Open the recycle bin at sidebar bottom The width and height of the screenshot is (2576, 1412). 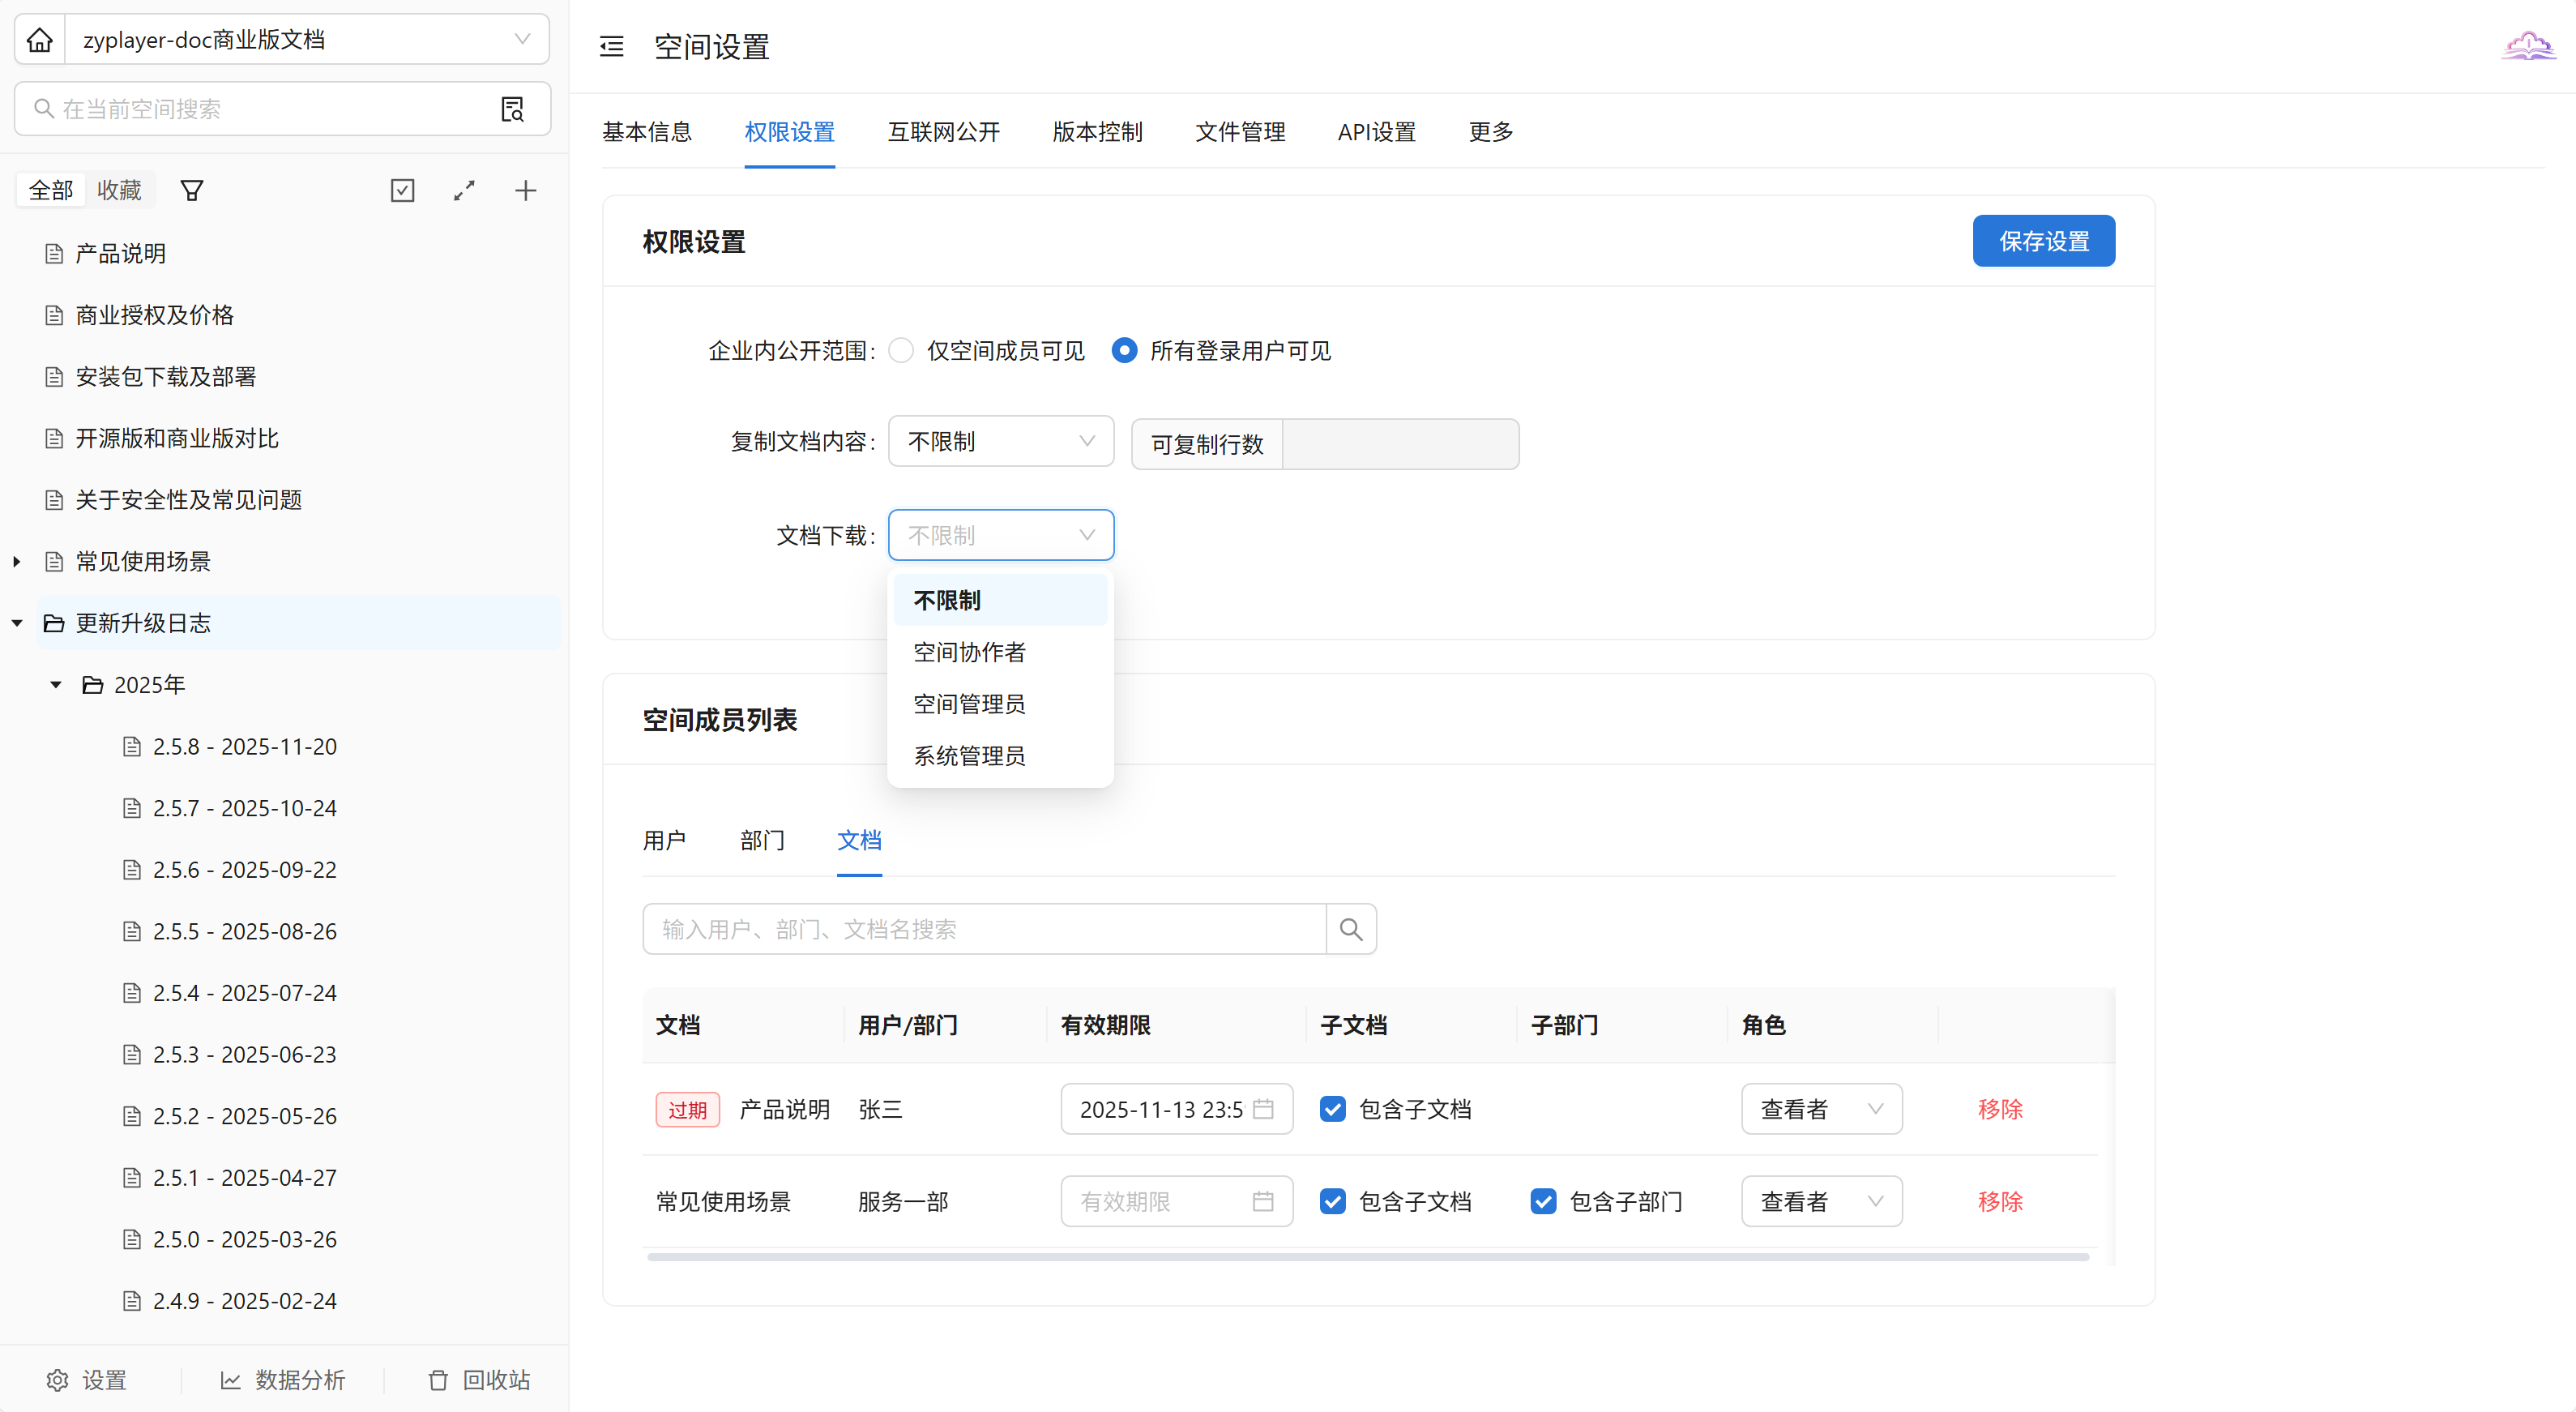pyautogui.click(x=480, y=1380)
